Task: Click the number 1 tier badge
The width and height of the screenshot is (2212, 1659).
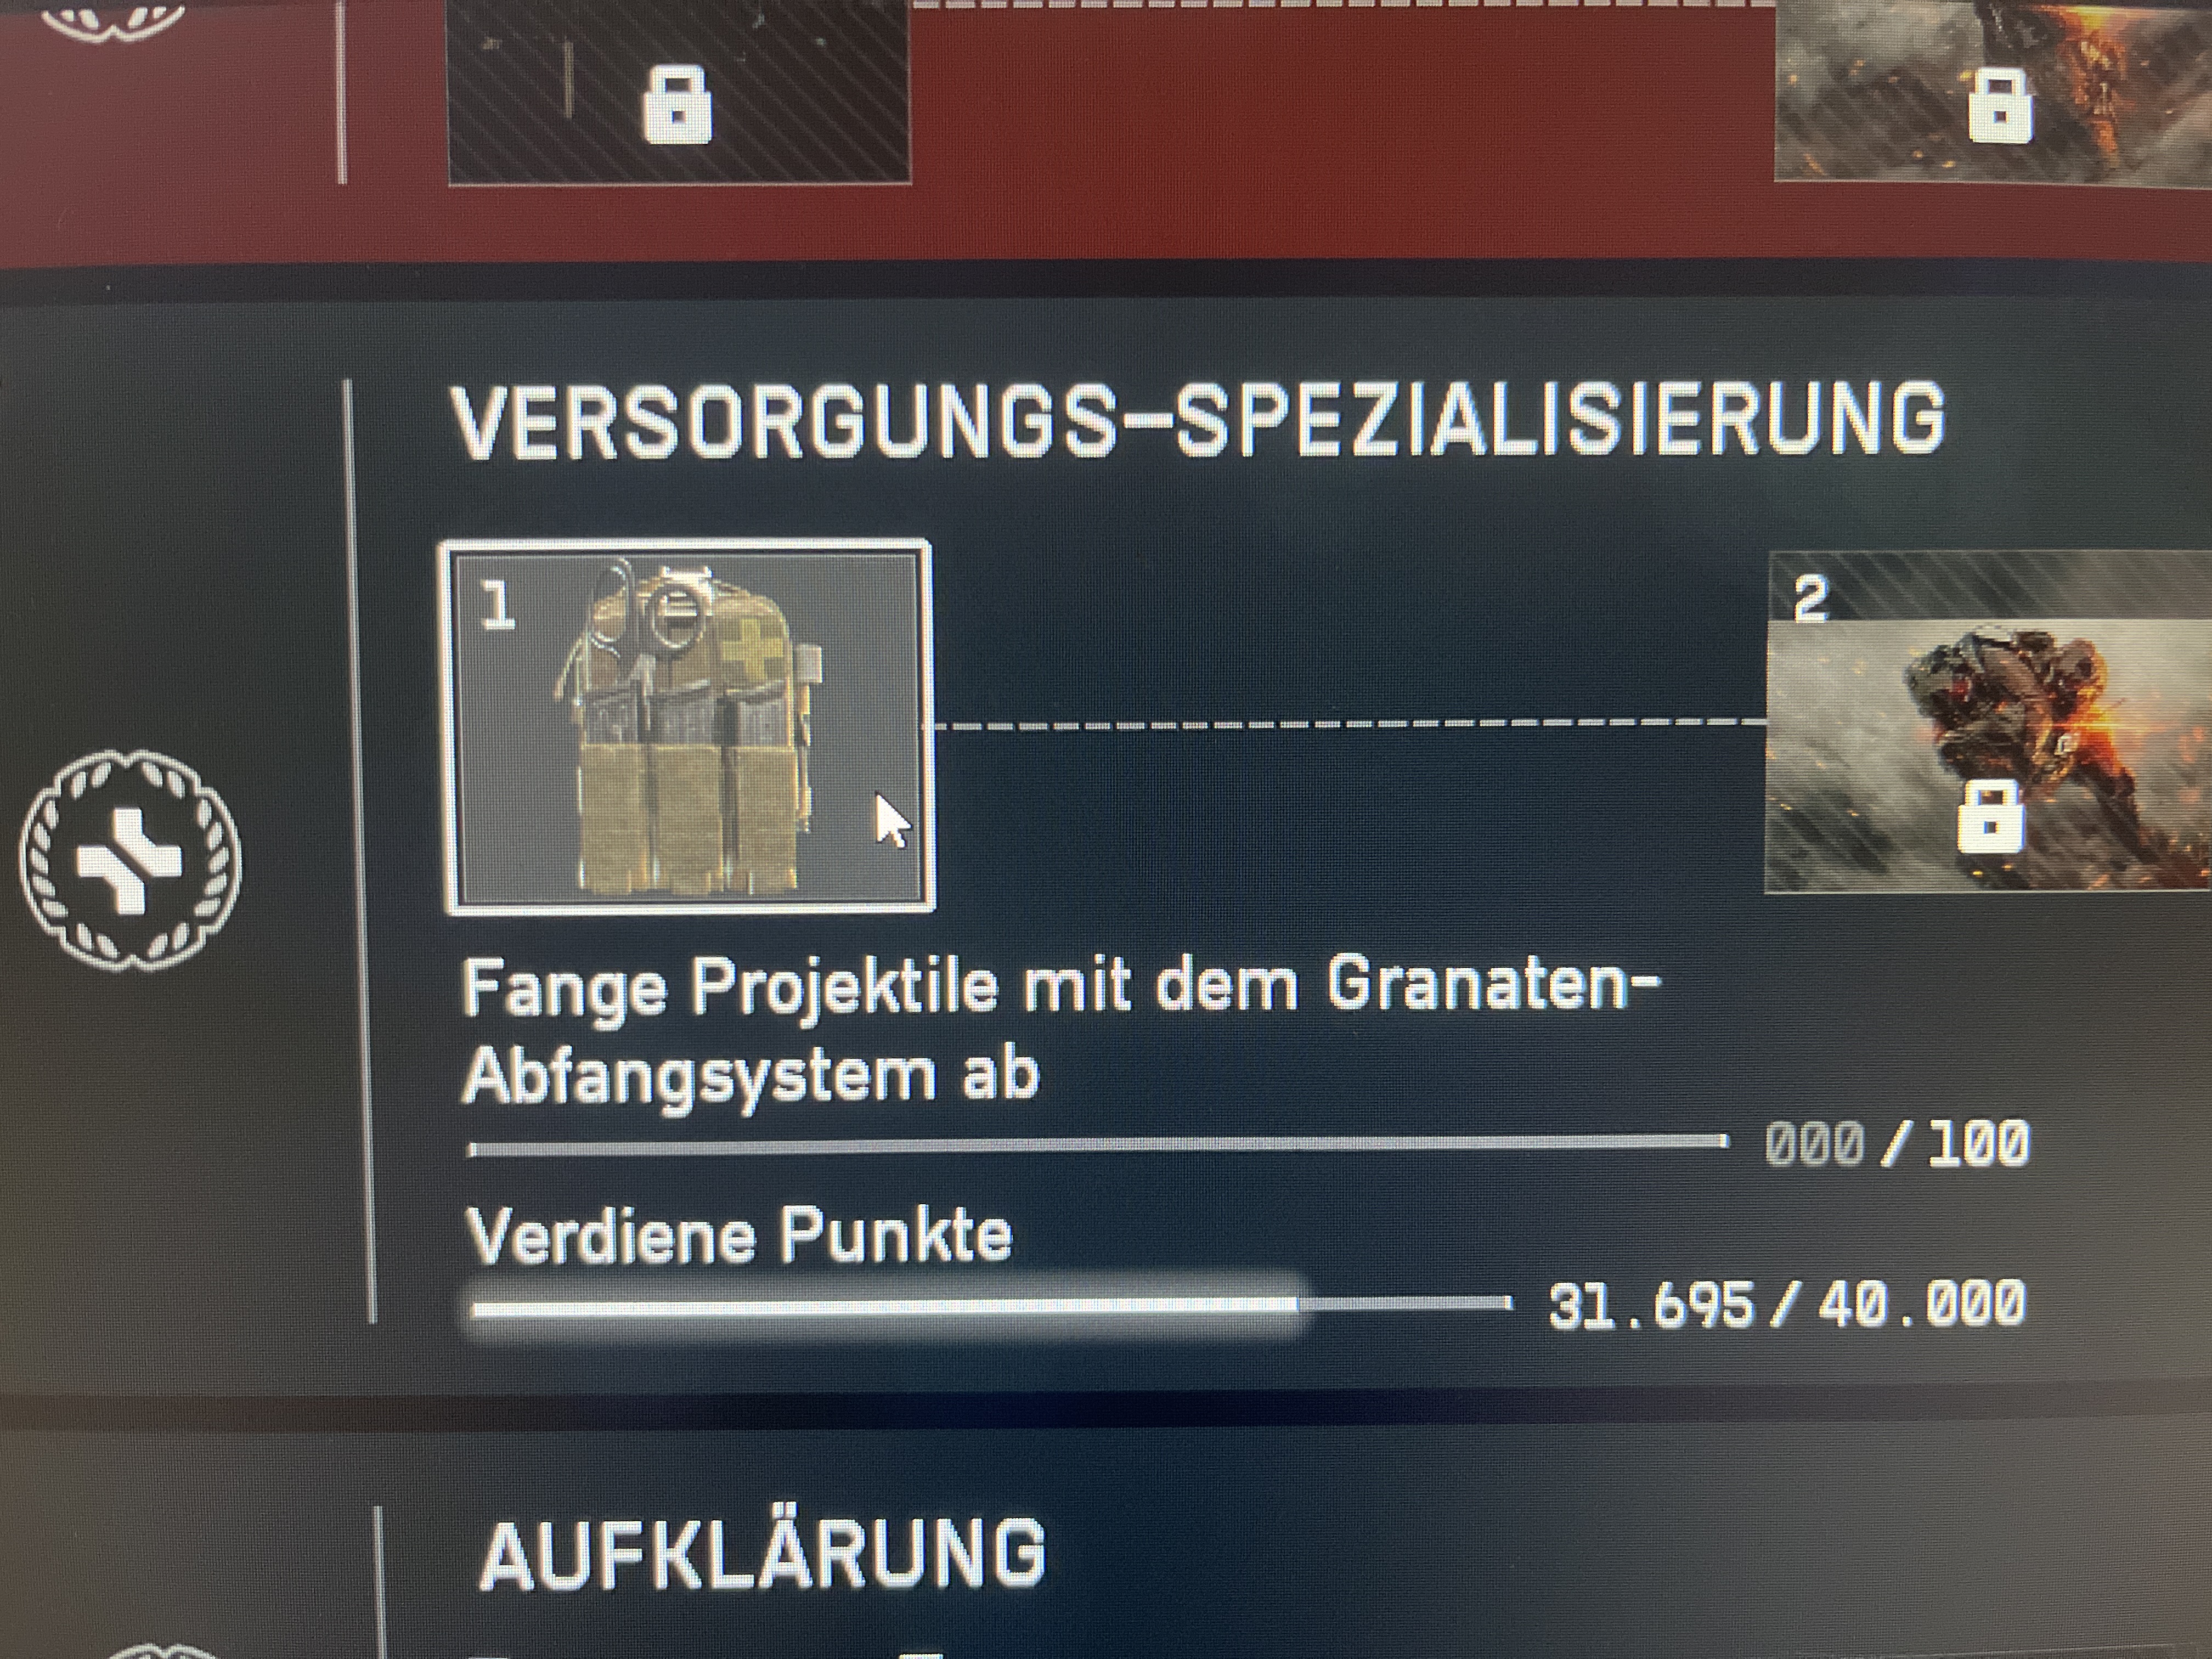Action: 496,606
